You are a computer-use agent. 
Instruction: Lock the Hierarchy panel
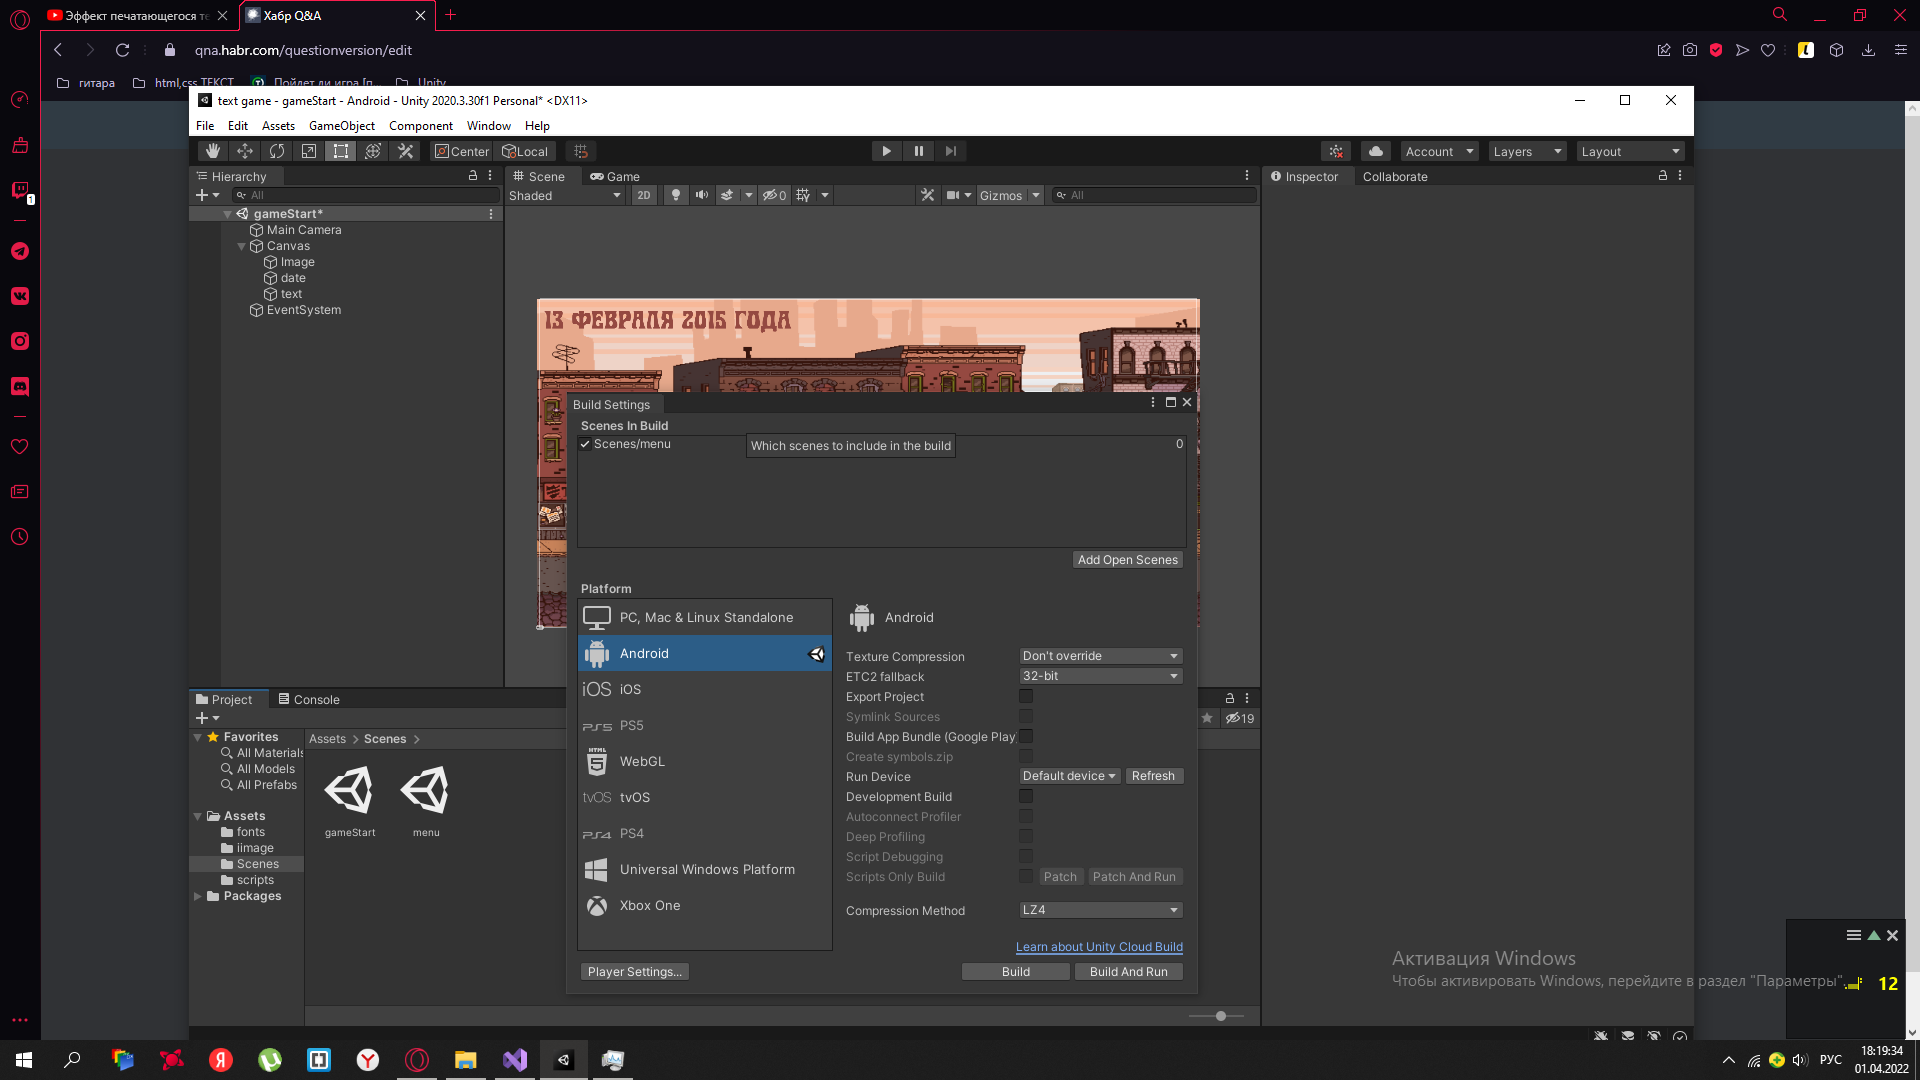coord(473,175)
